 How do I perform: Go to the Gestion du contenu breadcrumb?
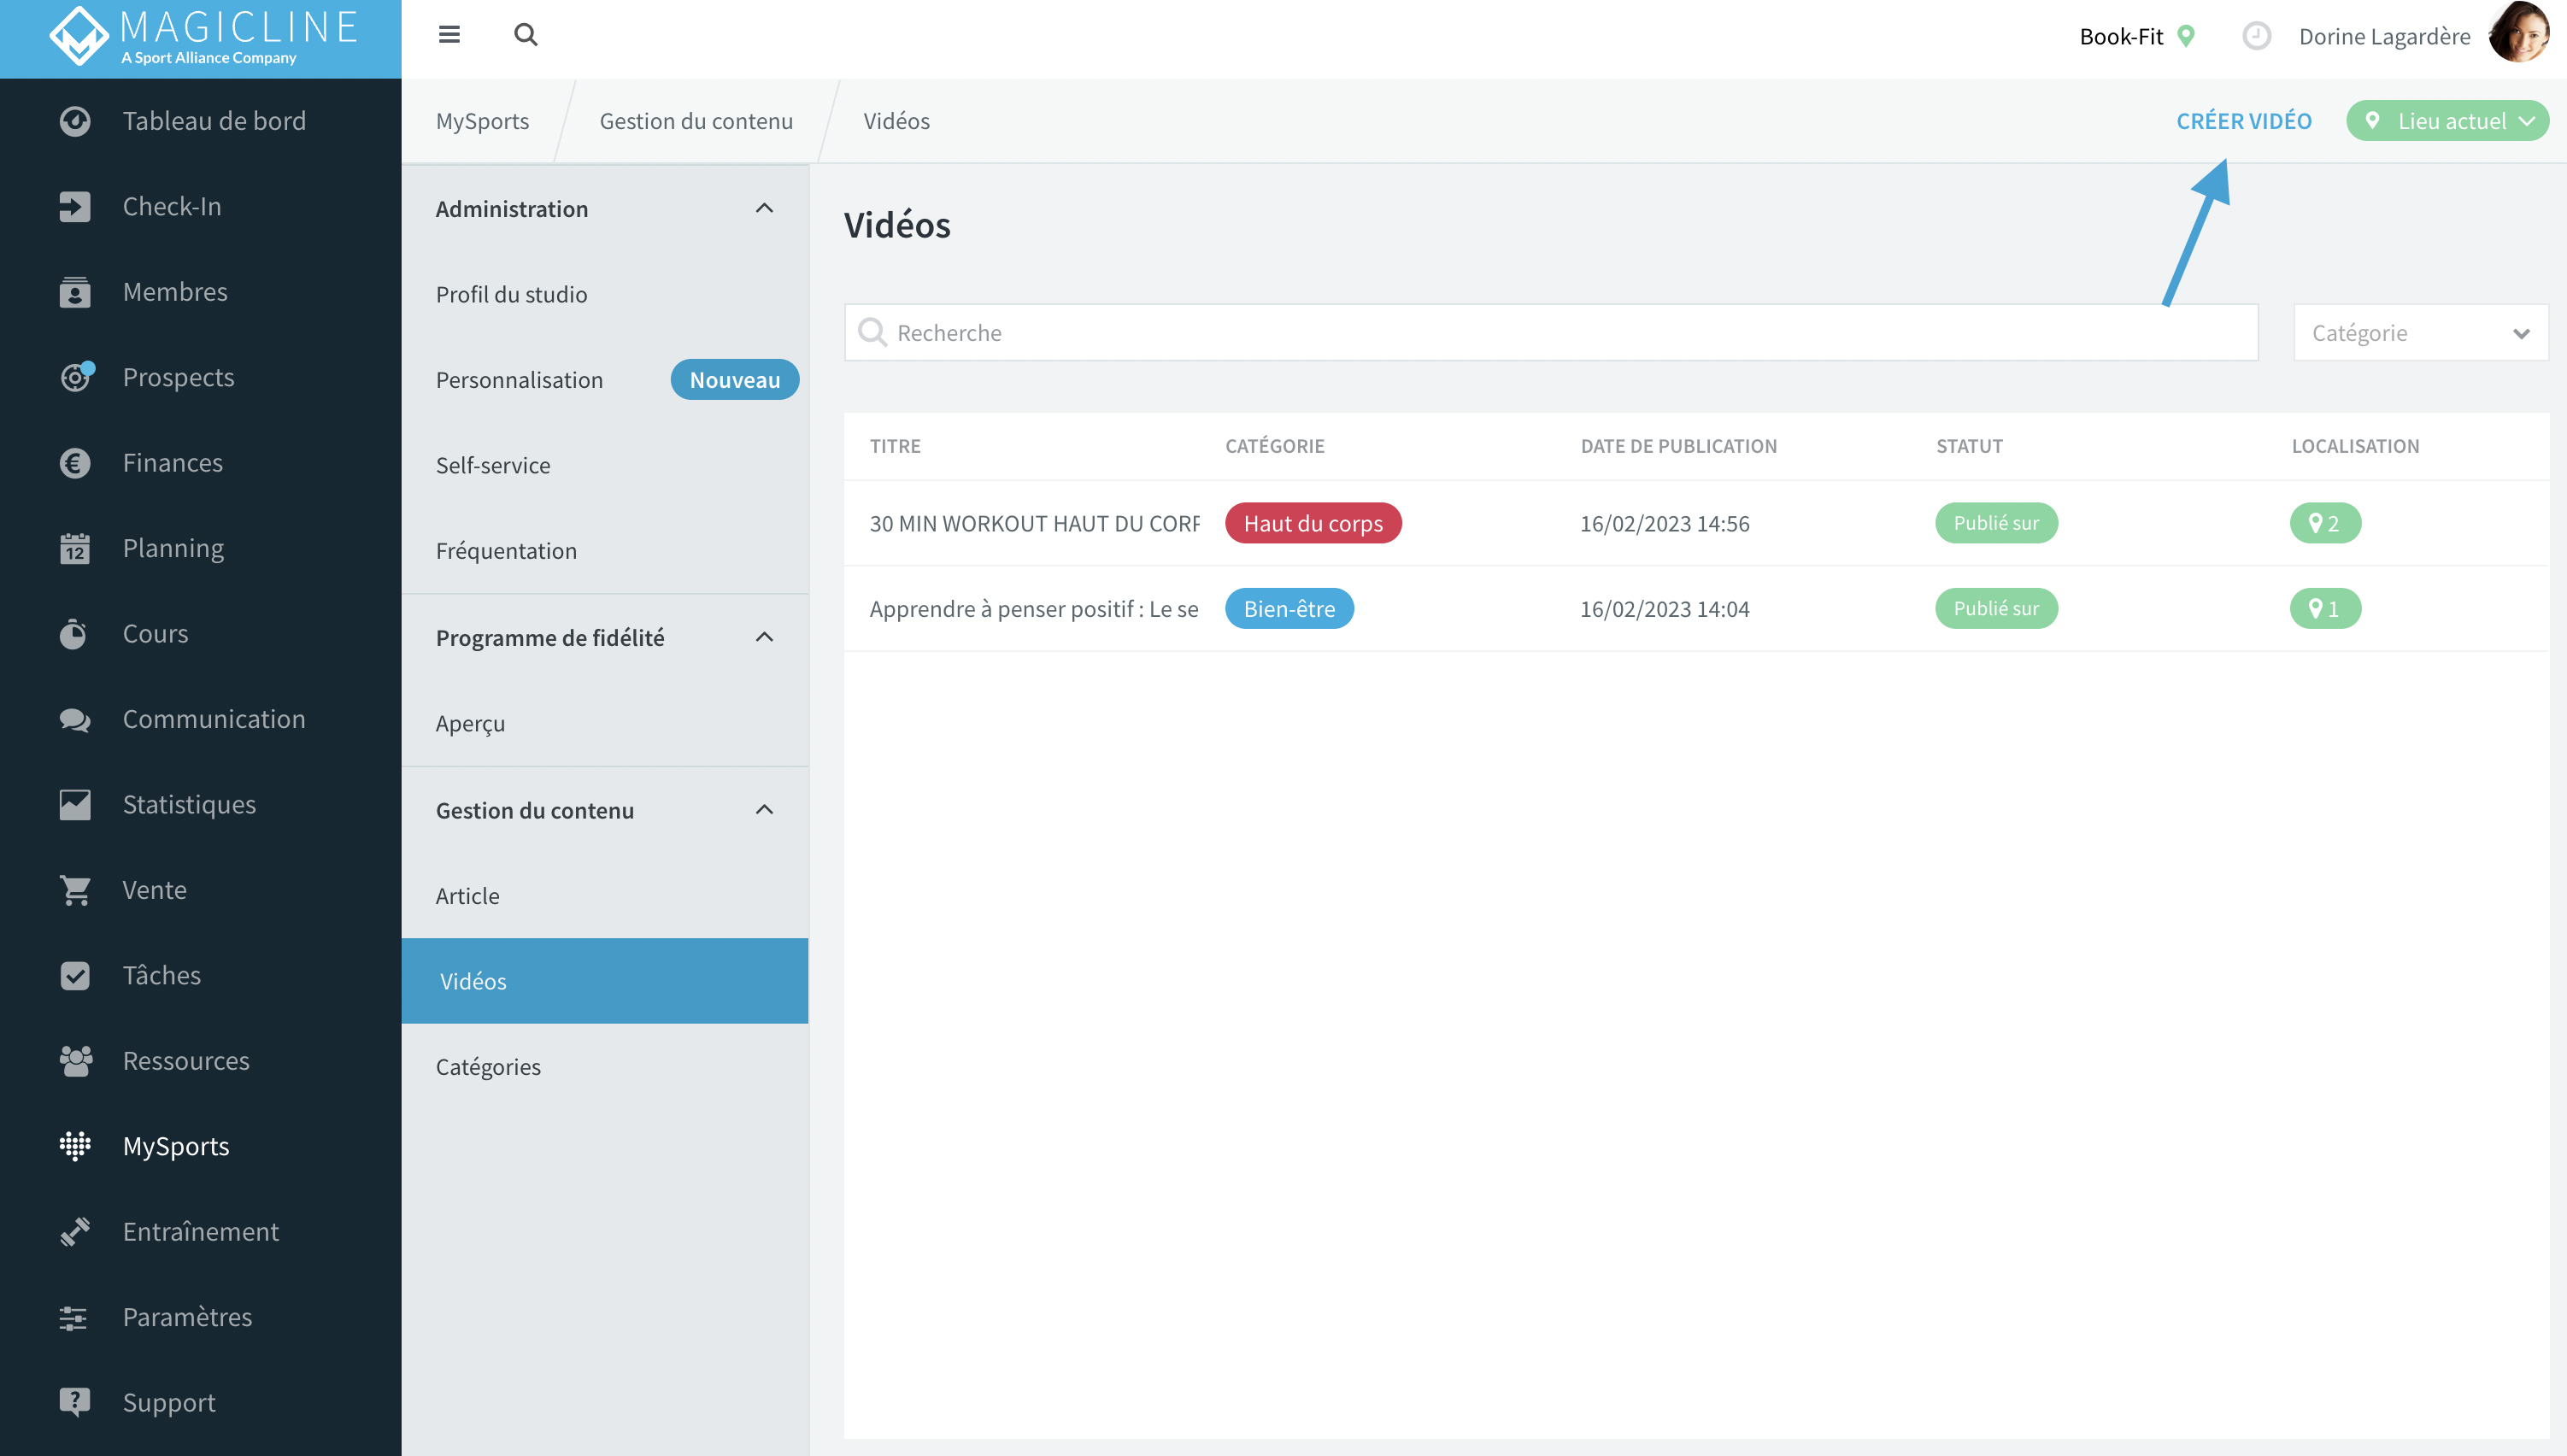pos(696,121)
